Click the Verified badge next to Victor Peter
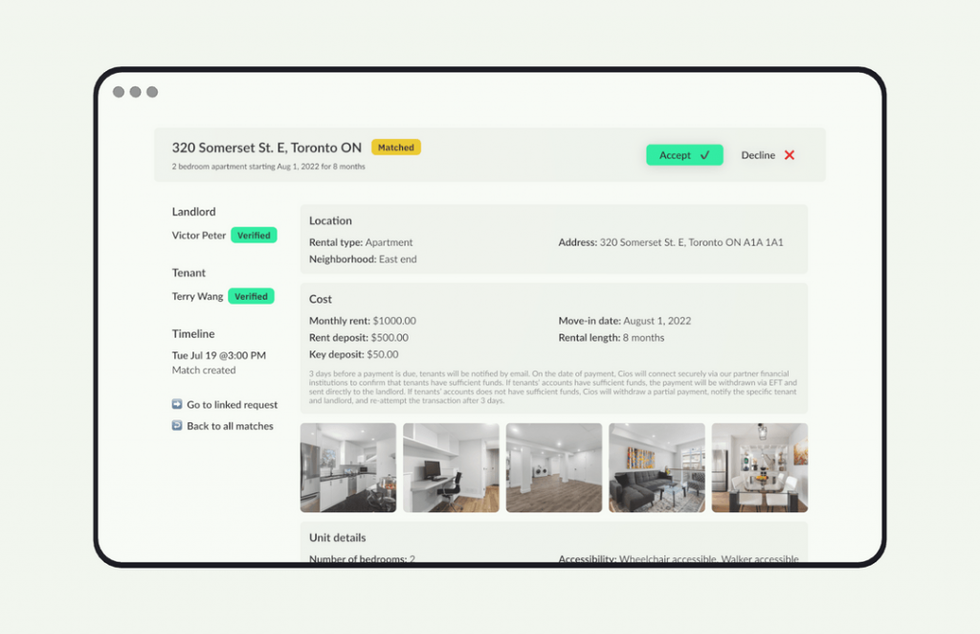Viewport: 980px width, 634px height. (x=254, y=235)
